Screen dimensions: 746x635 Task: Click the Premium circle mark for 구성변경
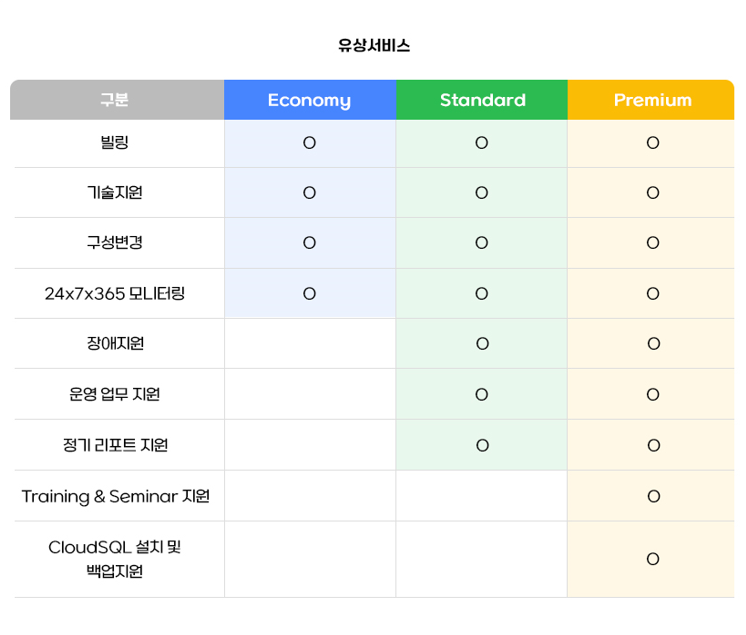(x=653, y=243)
